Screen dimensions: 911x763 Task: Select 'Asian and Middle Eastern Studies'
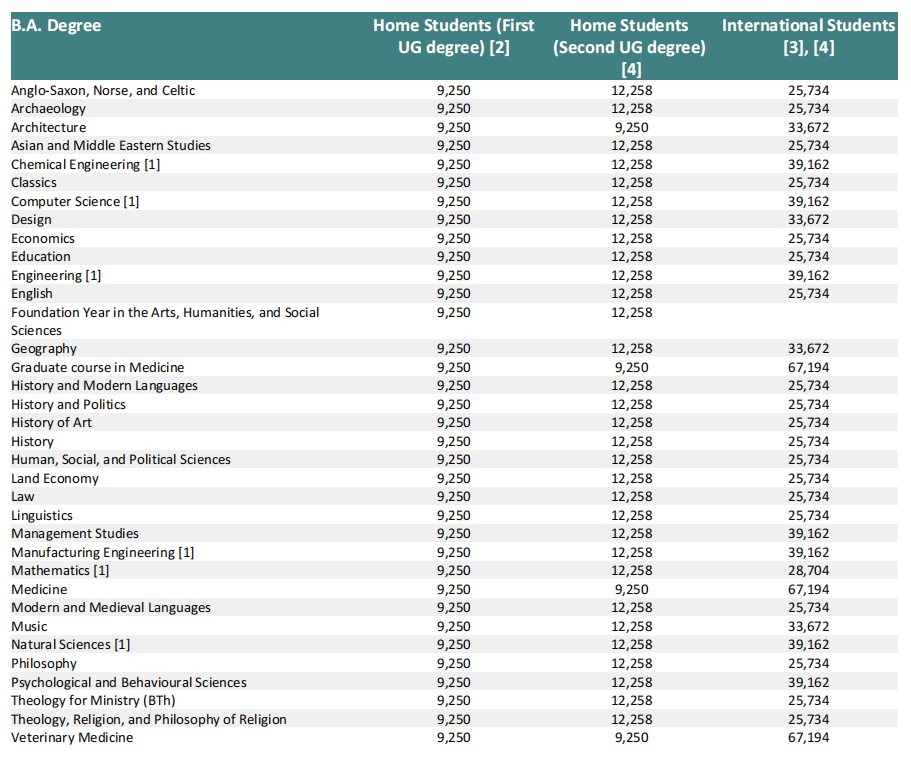(x=110, y=145)
